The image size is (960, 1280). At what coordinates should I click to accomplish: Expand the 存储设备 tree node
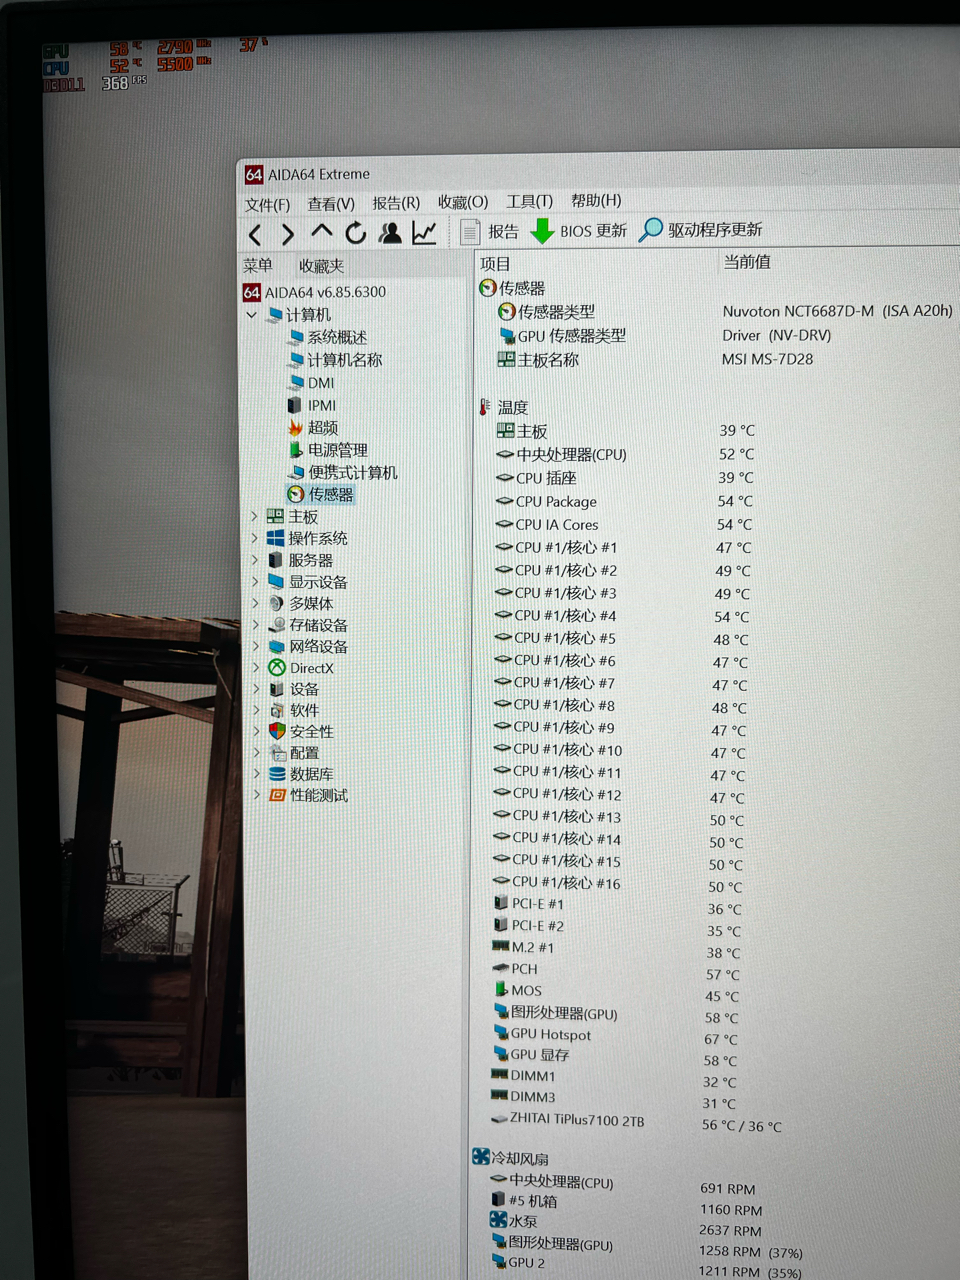tap(255, 624)
